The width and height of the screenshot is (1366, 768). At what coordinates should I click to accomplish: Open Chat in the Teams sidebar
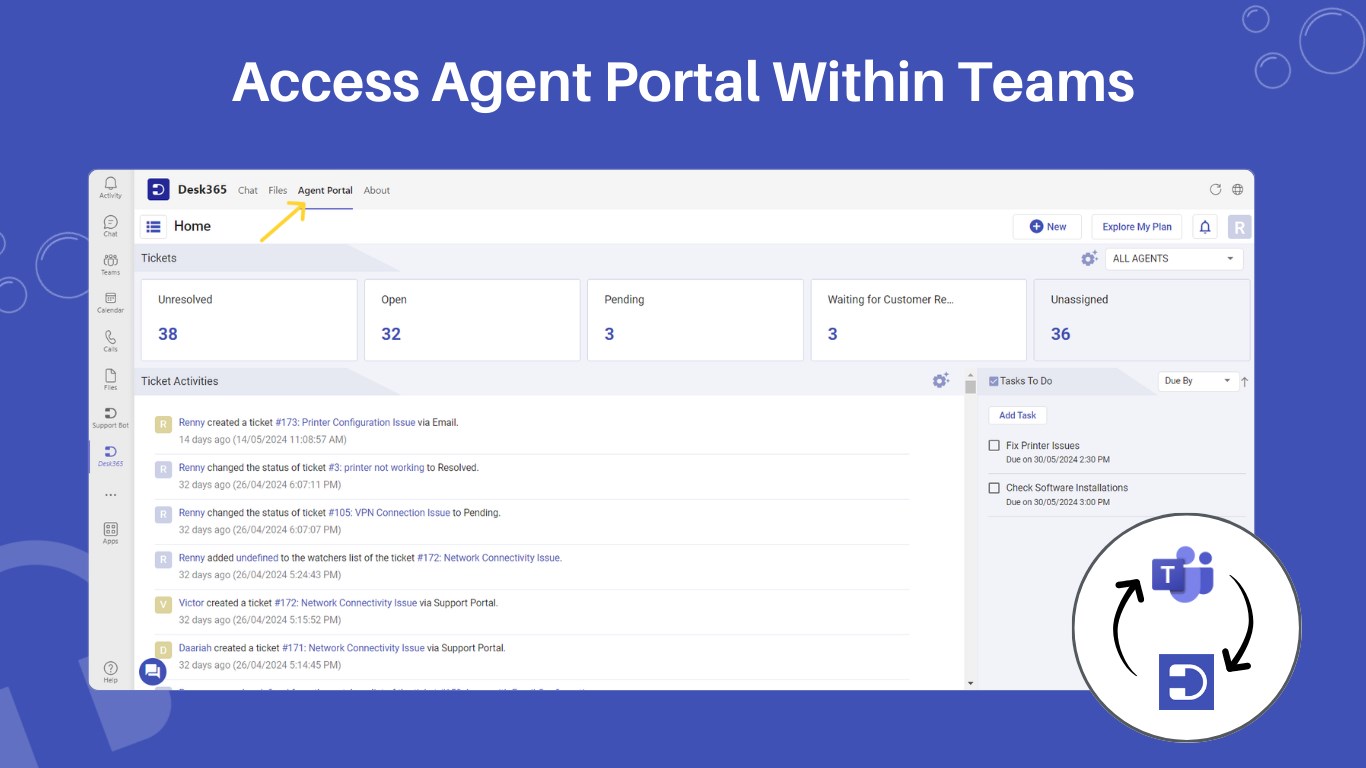110,226
